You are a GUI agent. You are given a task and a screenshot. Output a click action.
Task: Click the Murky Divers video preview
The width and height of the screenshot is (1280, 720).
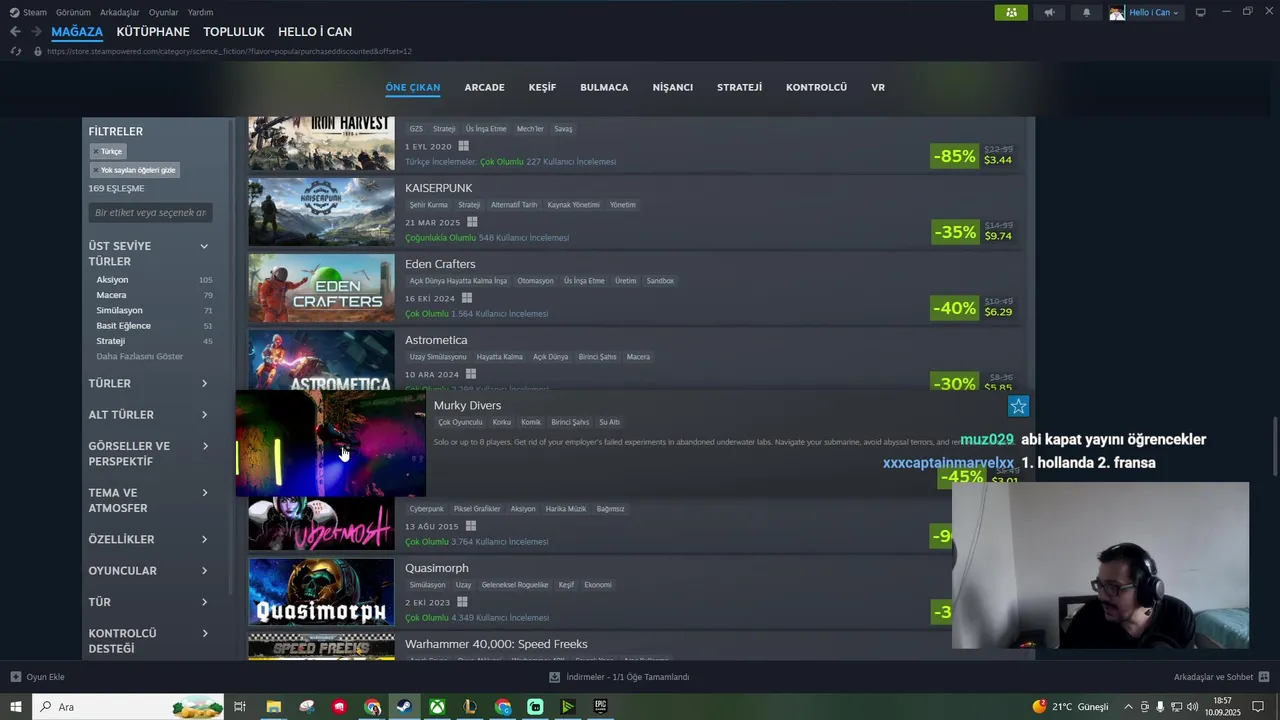coord(331,443)
